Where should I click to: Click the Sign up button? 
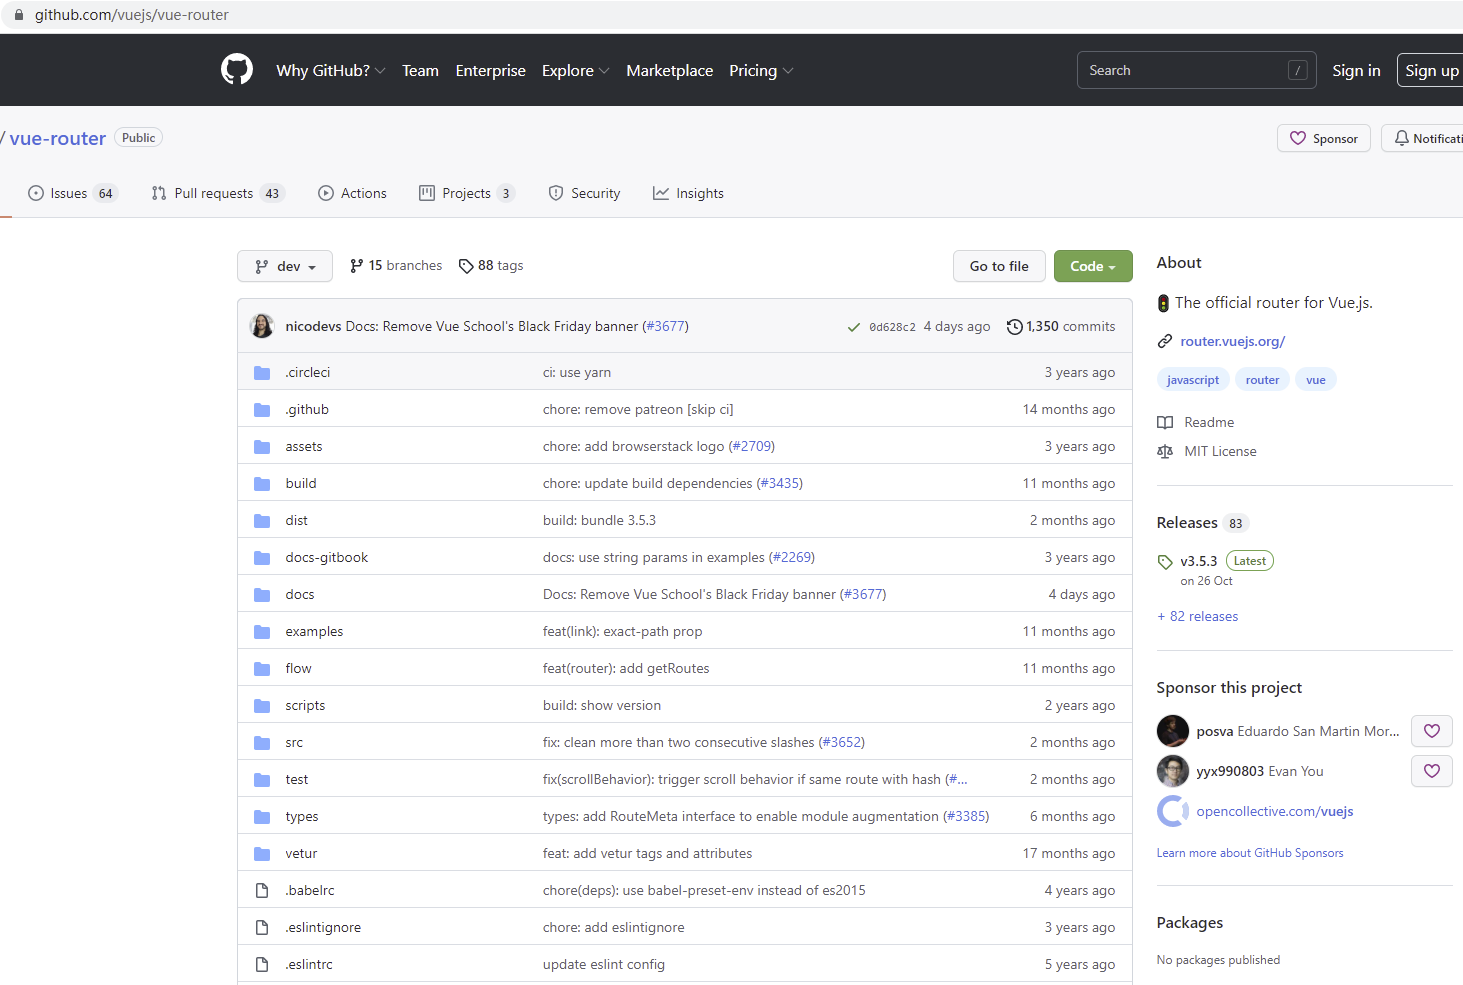point(1430,70)
